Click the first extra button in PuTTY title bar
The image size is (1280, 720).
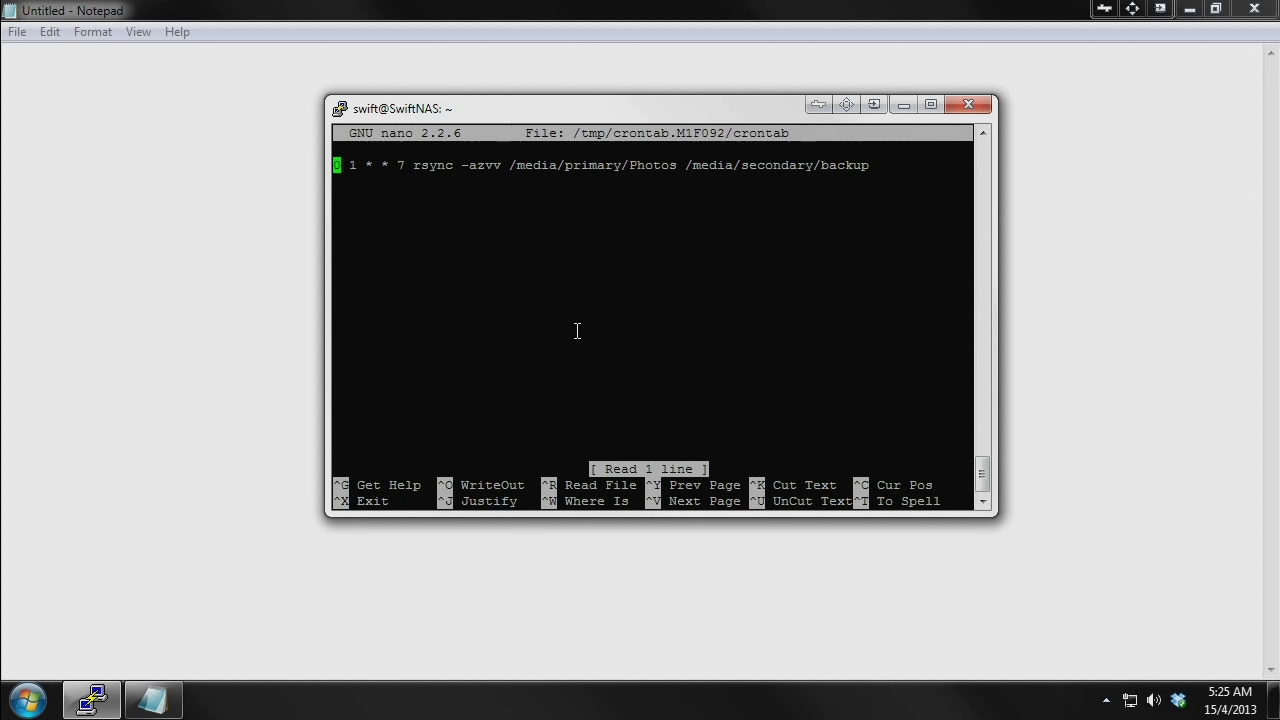pyautogui.click(x=818, y=104)
